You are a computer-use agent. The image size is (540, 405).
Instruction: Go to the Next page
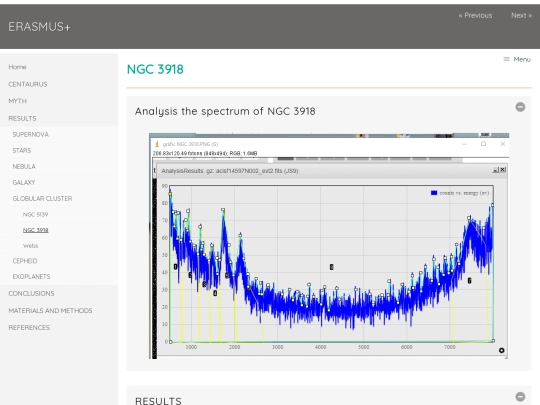click(x=521, y=15)
